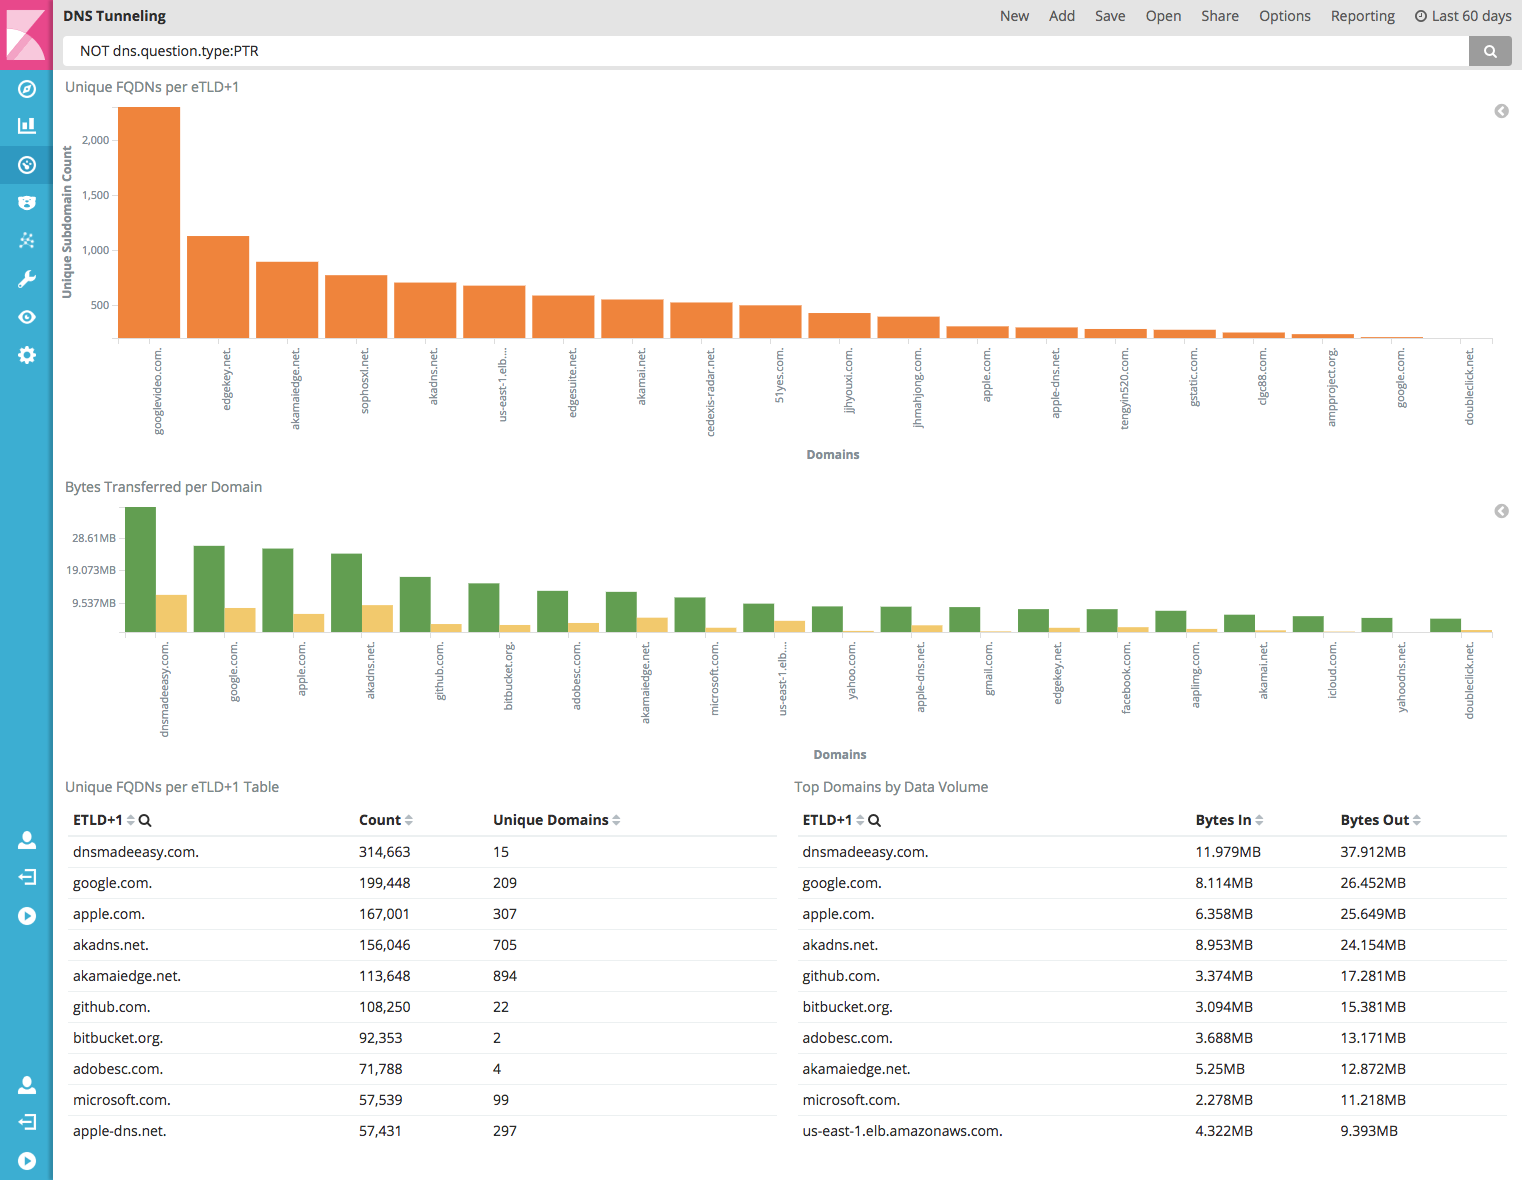Click the Unique FQDNs per eTLD+1 Table title
The height and width of the screenshot is (1180, 1522).
coord(172,787)
